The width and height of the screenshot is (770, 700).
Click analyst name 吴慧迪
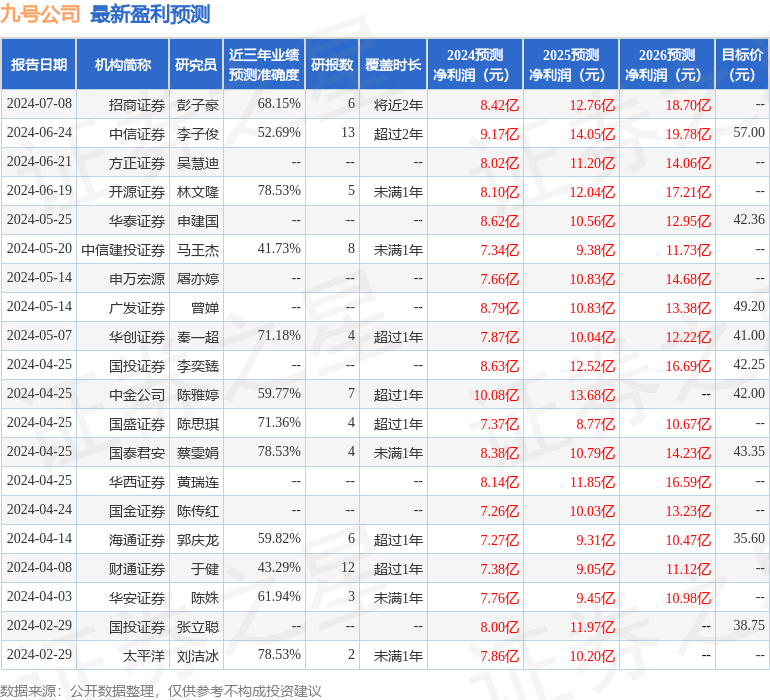198,163
